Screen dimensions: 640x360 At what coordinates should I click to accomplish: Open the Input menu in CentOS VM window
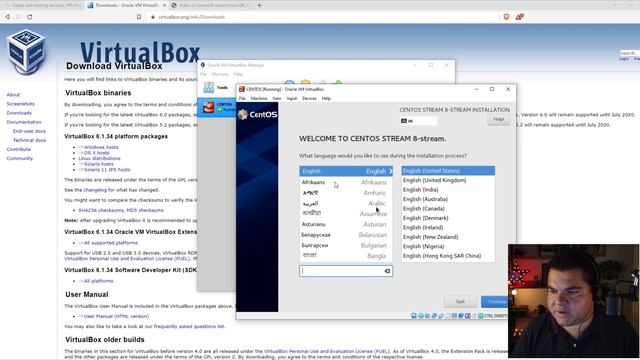[292, 98]
